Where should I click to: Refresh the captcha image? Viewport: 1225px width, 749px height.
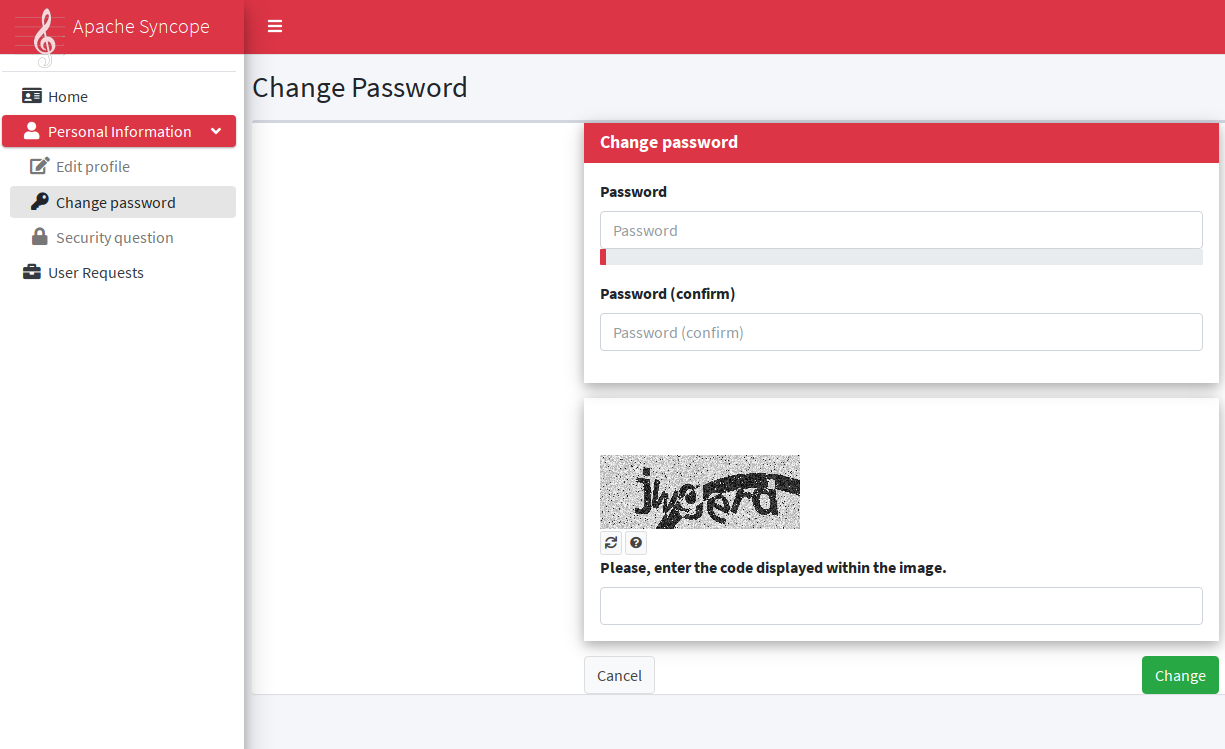click(x=611, y=542)
